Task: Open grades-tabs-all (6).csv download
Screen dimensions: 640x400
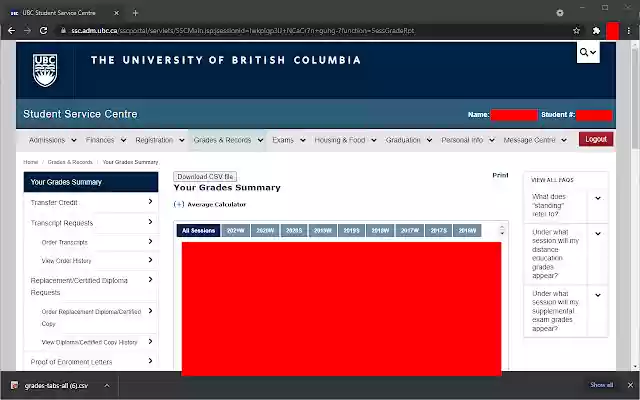Action: [x=56, y=386]
